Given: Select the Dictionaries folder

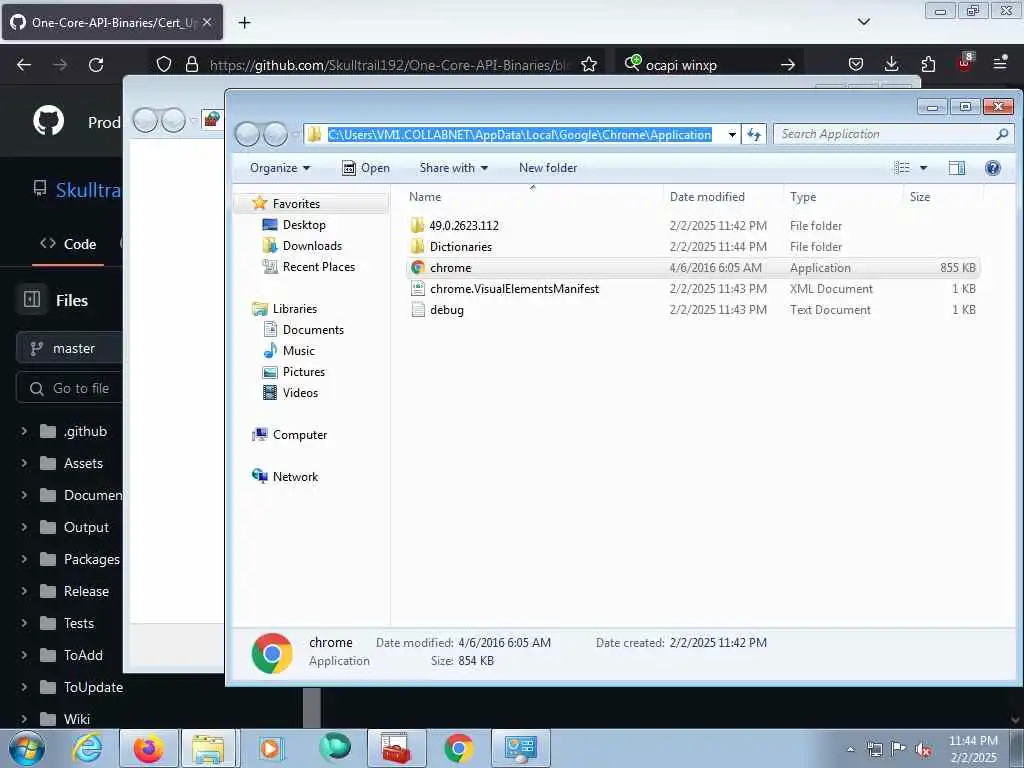Looking at the screenshot, I should [693, 246].
